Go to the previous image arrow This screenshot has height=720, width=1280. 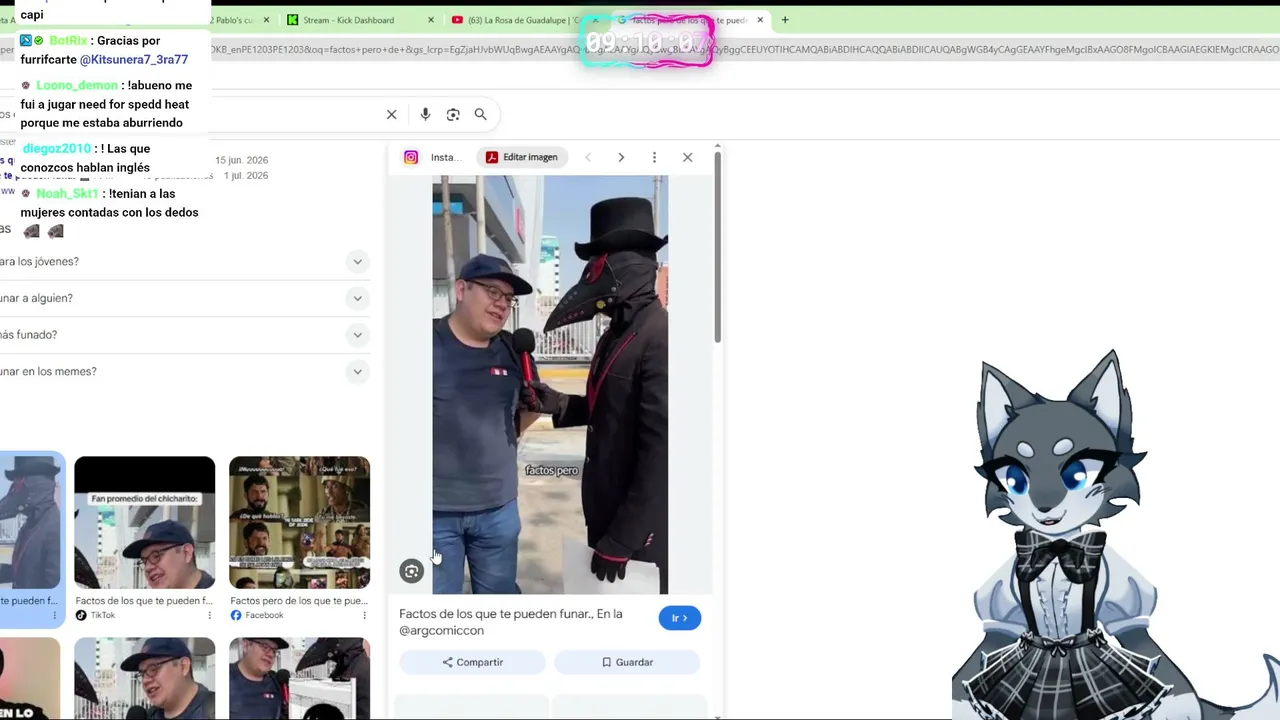[x=588, y=157]
